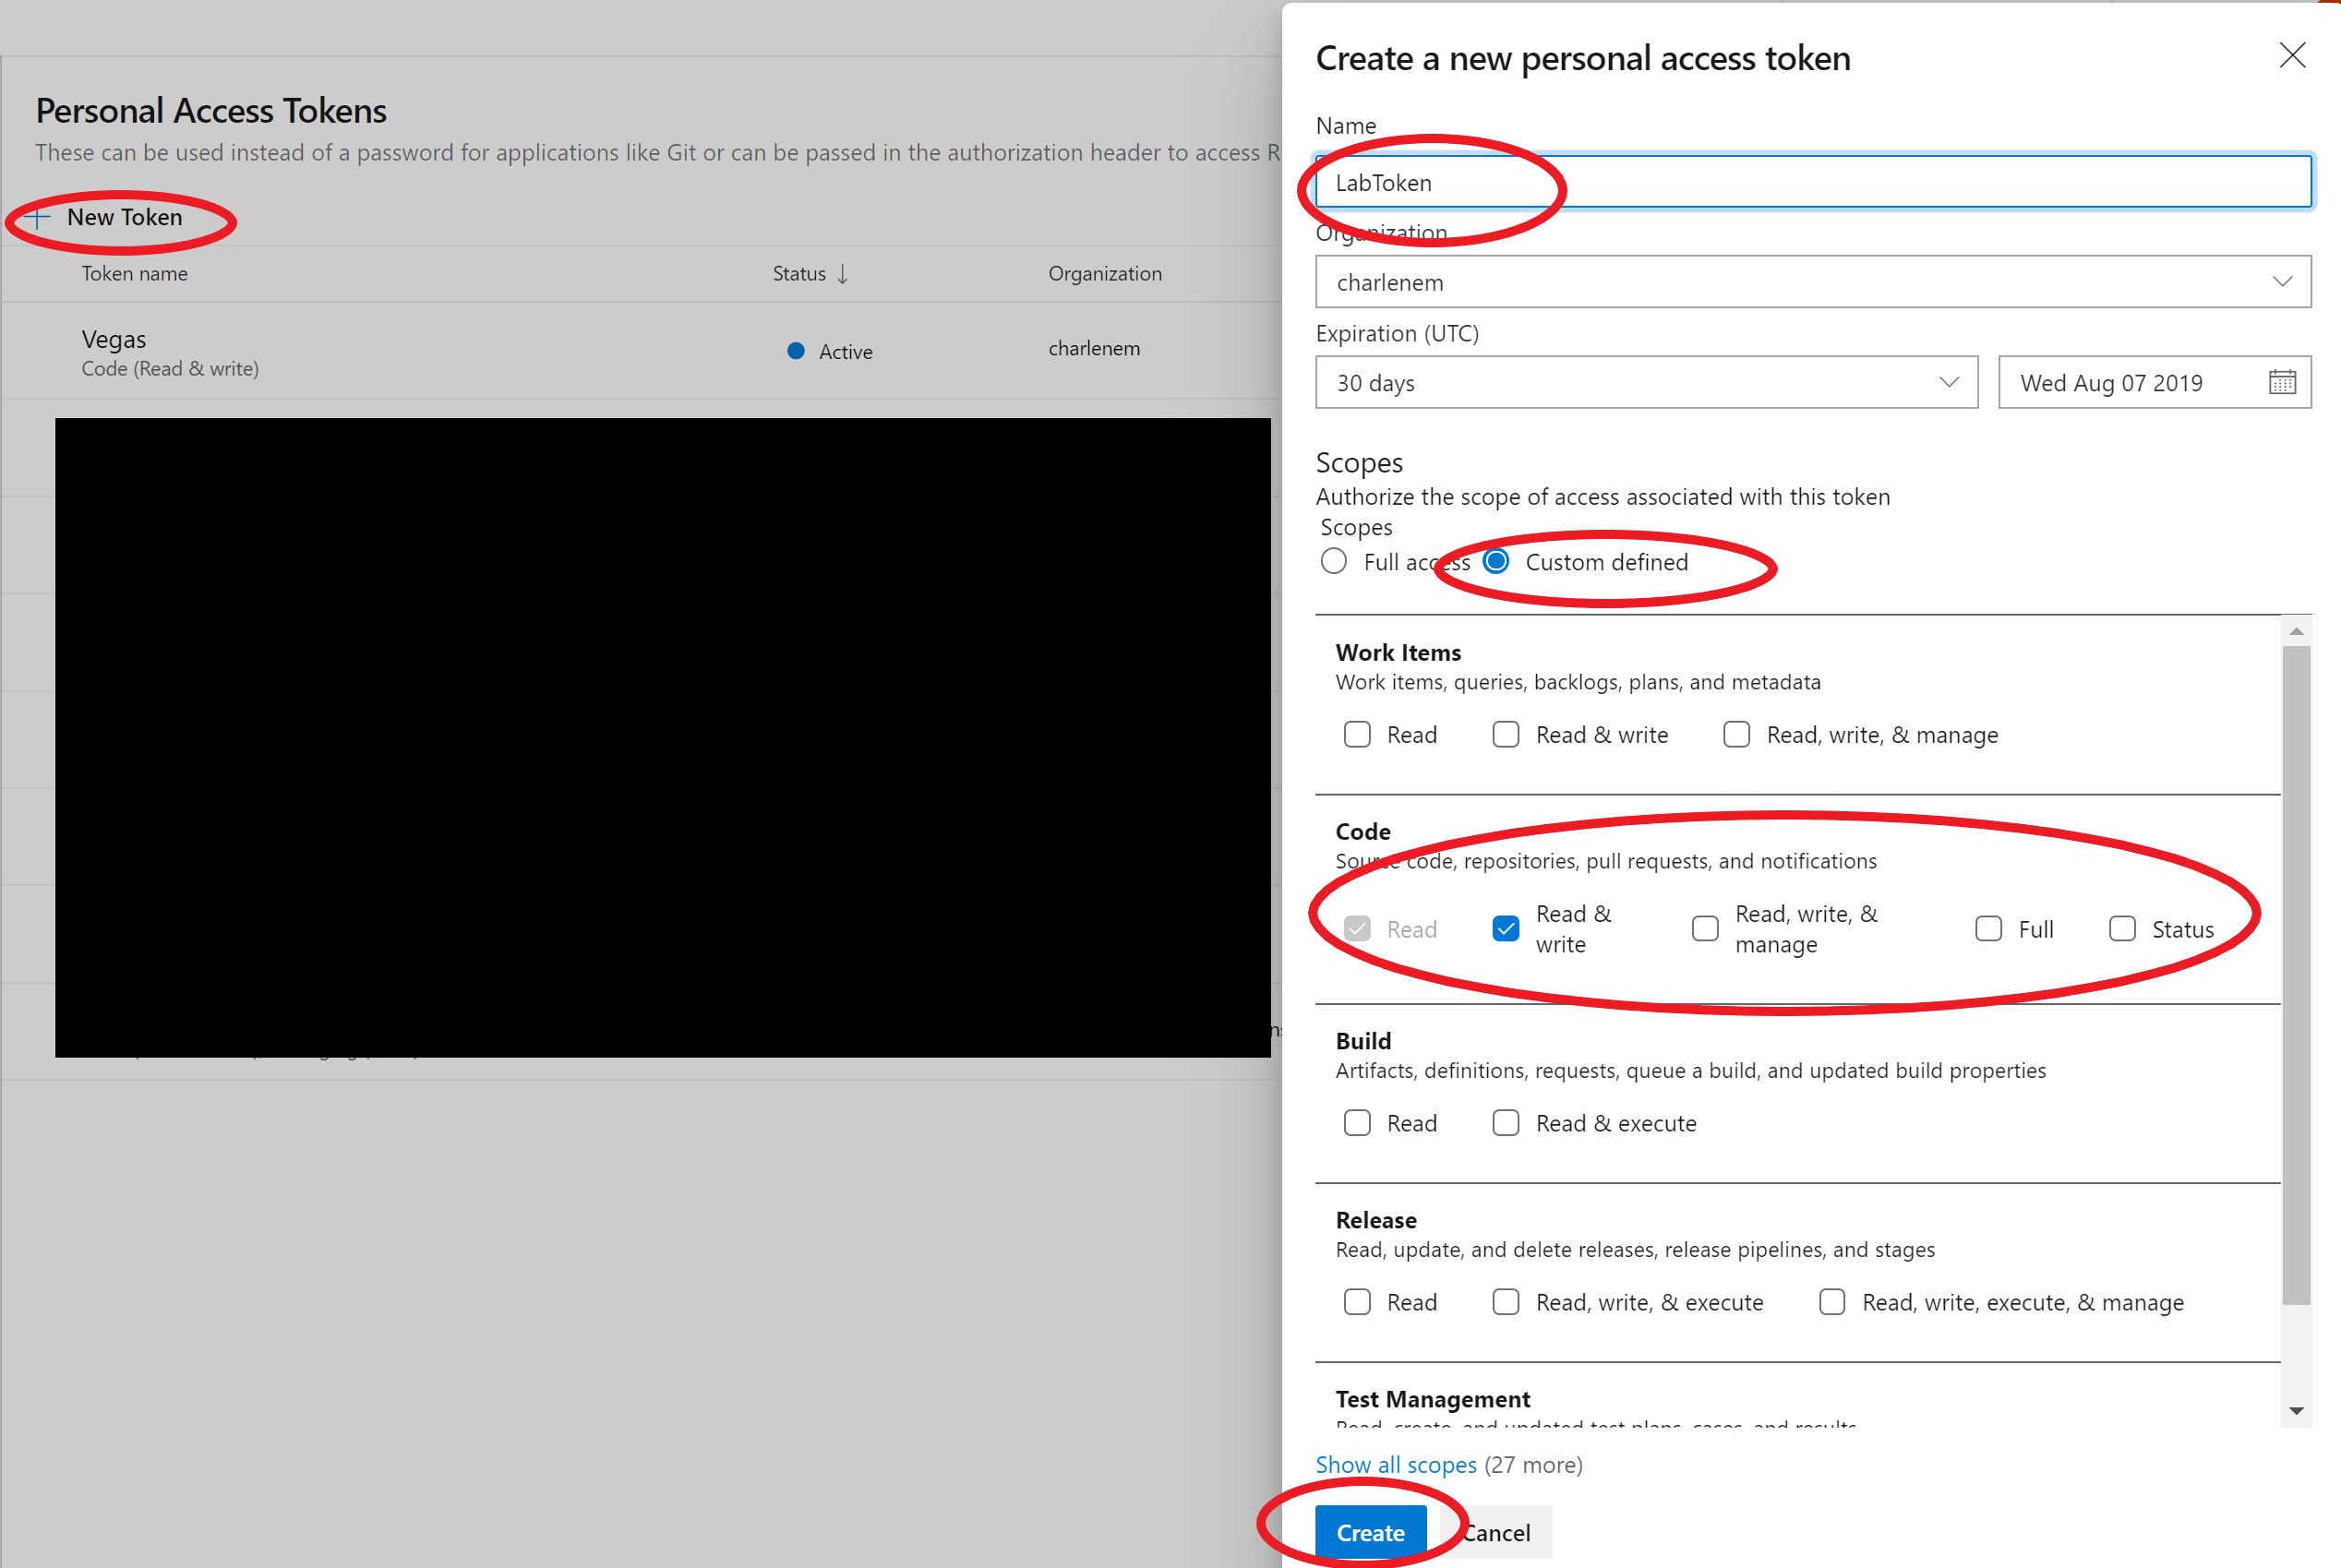The height and width of the screenshot is (1568, 2341).
Task: Click the scopes list scrollbar thumb
Action: pyautogui.click(x=2296, y=975)
